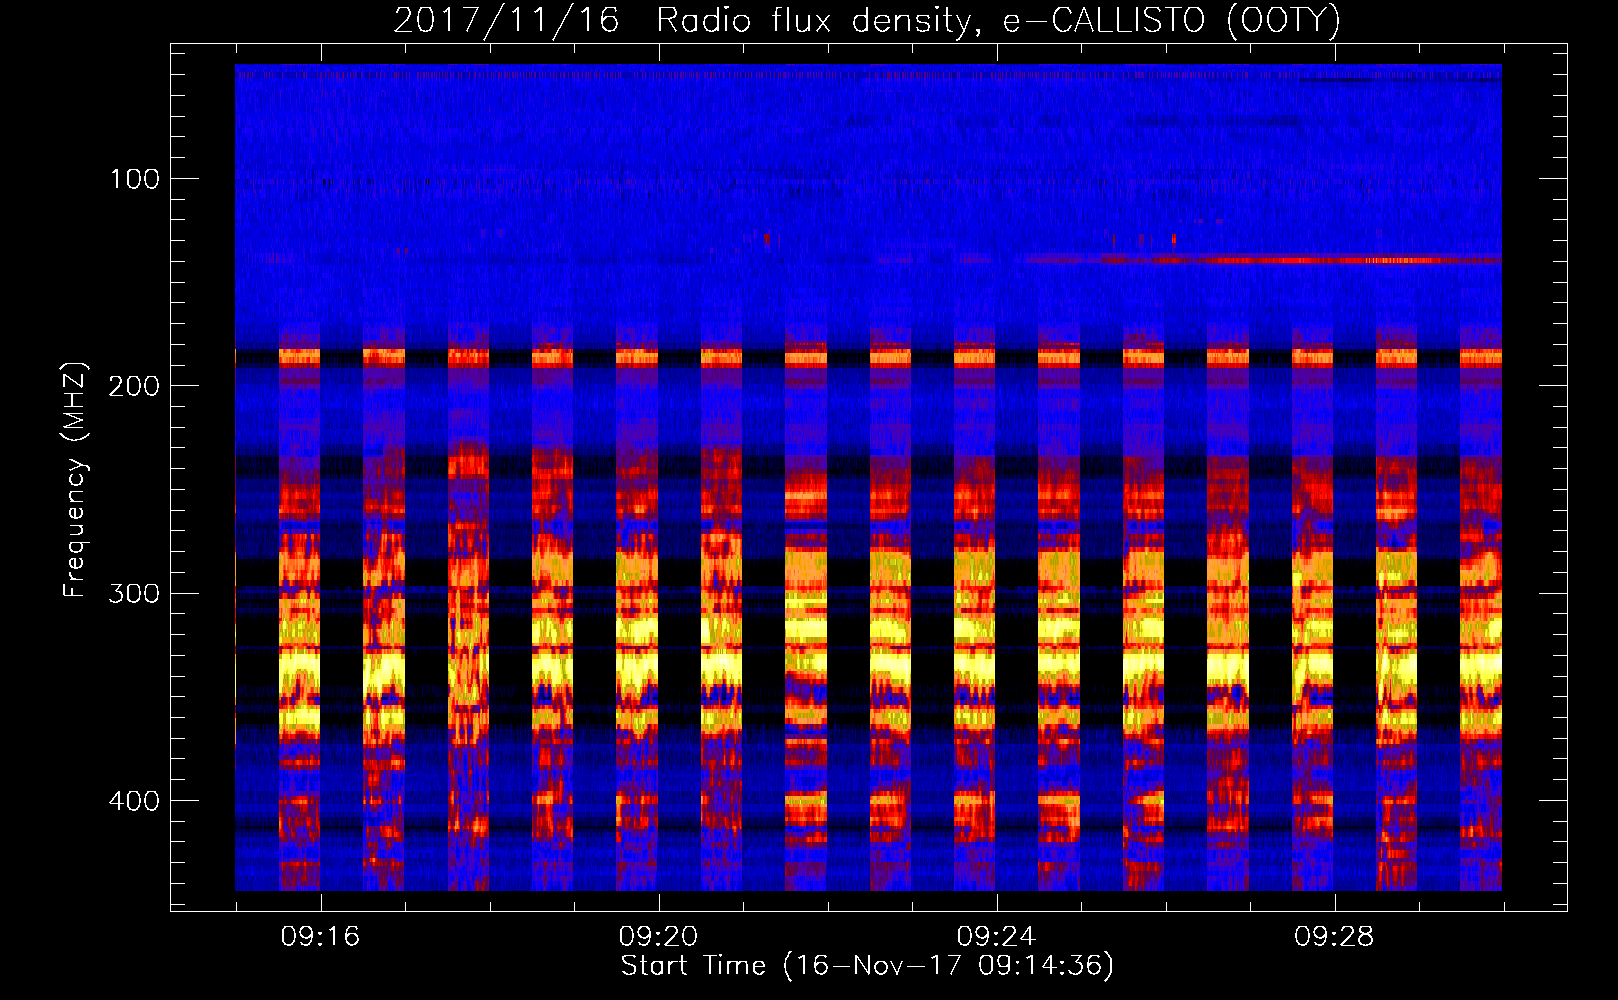
Task: Click the 09:28 time tick label
Action: click(1334, 936)
